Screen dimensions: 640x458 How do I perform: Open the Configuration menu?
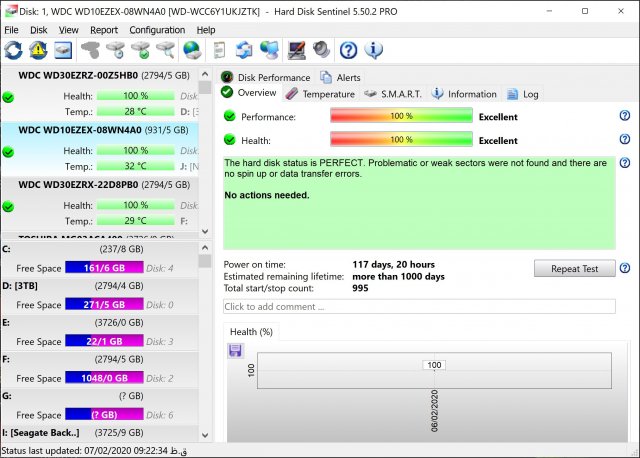point(157,30)
